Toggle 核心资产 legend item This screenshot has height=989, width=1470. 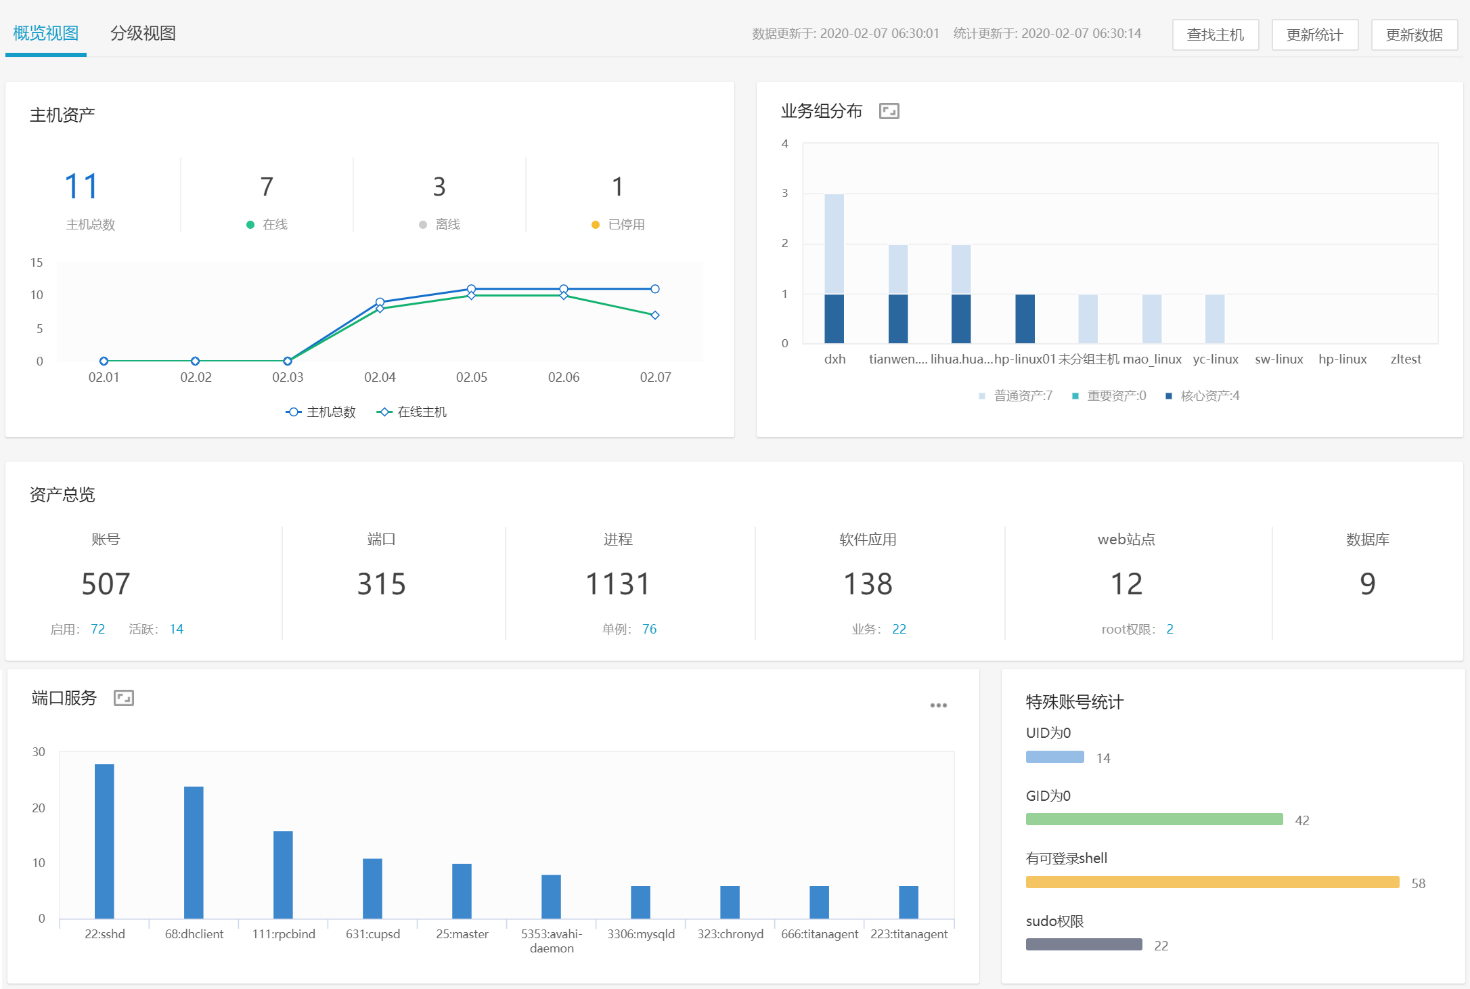[x=1203, y=396]
